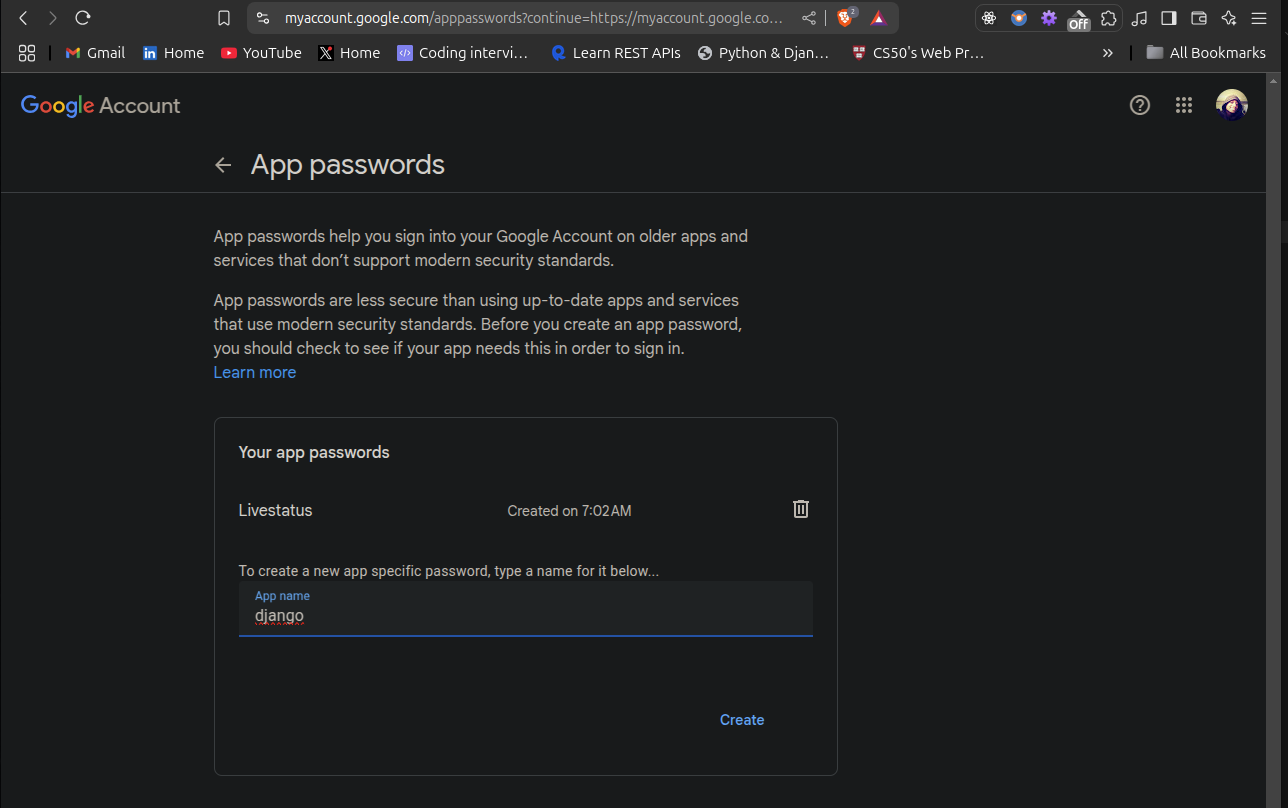Open the Brave Wallet icon
1288x808 pixels.
[x=1199, y=18]
